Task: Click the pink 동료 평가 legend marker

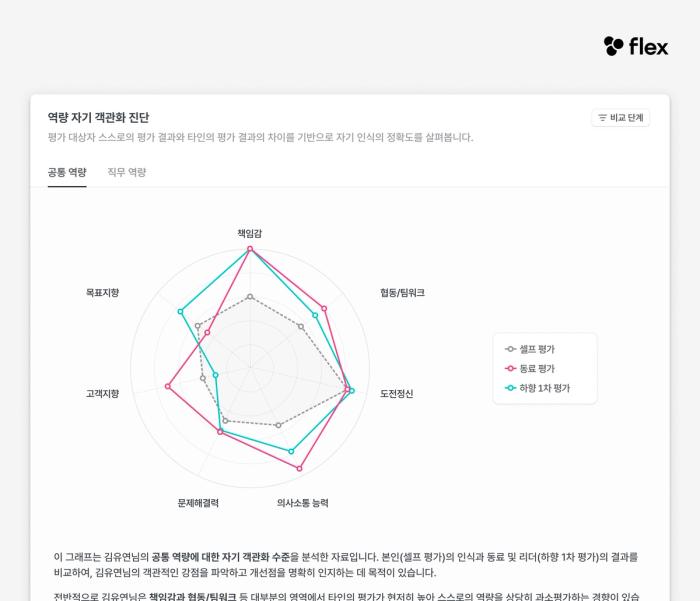Action: 510,368
